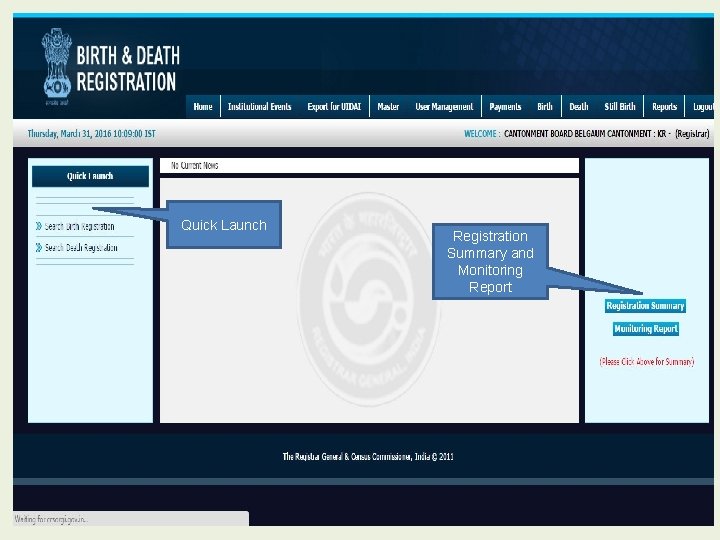Click the Quick Launch panel header
This screenshot has width=720, height=540.
tap(90, 176)
